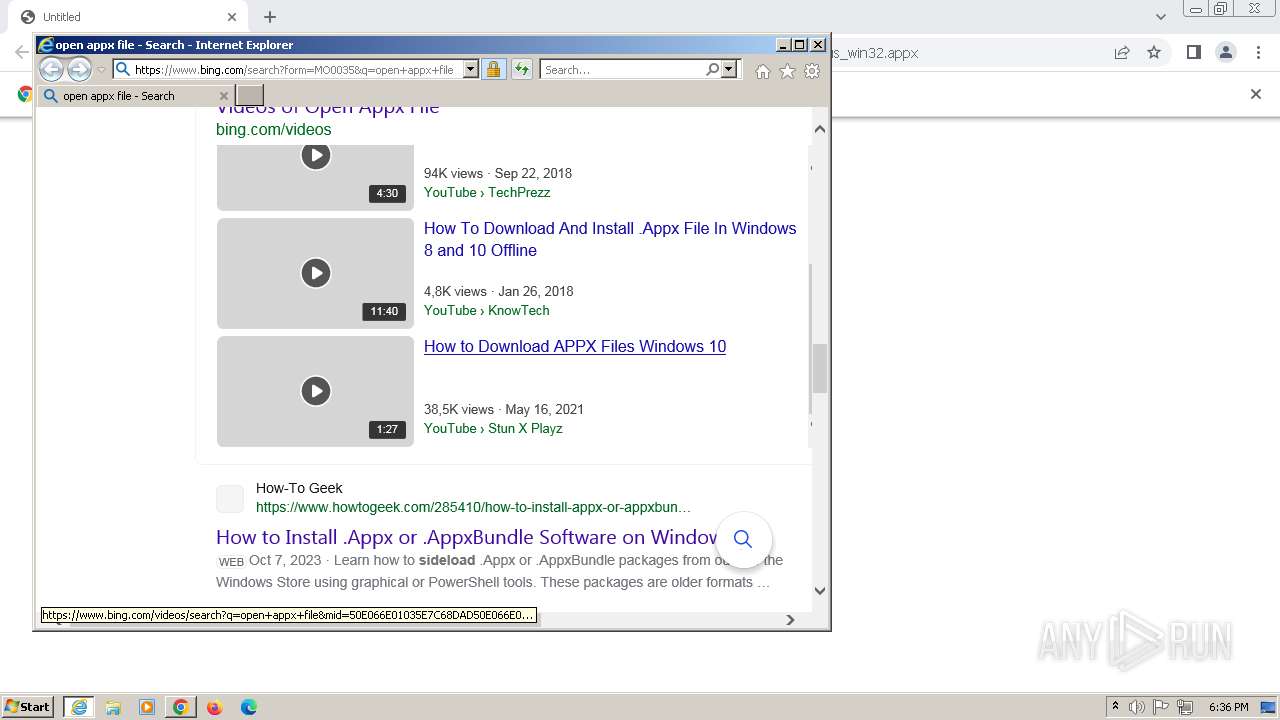Close the Chrome 'Untitled' tab
Viewport: 1280px width, 720px height.
(232, 17)
